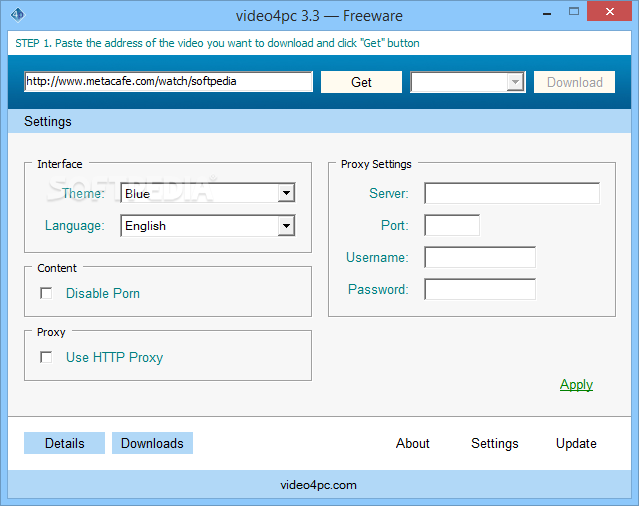Tick the Use HTTP Proxy checkbox
The width and height of the screenshot is (639, 506).
click(46, 357)
